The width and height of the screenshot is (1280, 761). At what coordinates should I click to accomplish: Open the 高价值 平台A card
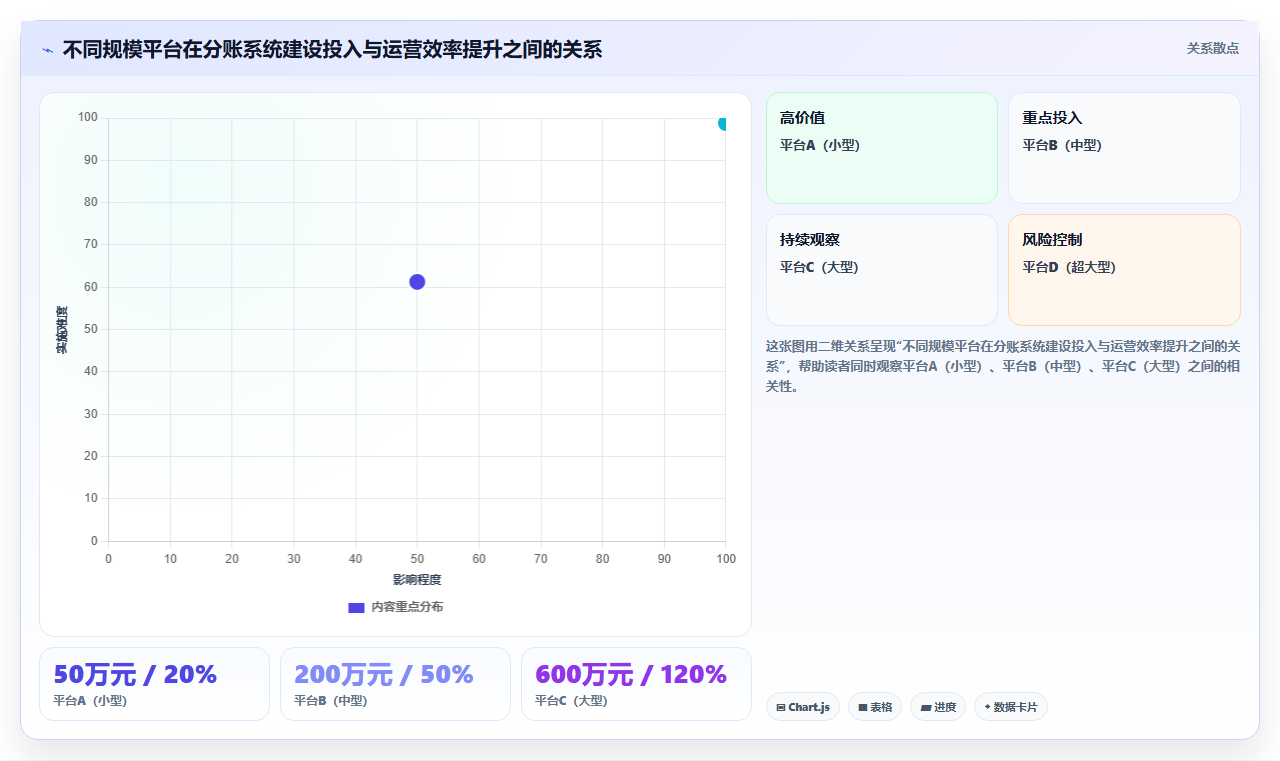click(x=882, y=148)
